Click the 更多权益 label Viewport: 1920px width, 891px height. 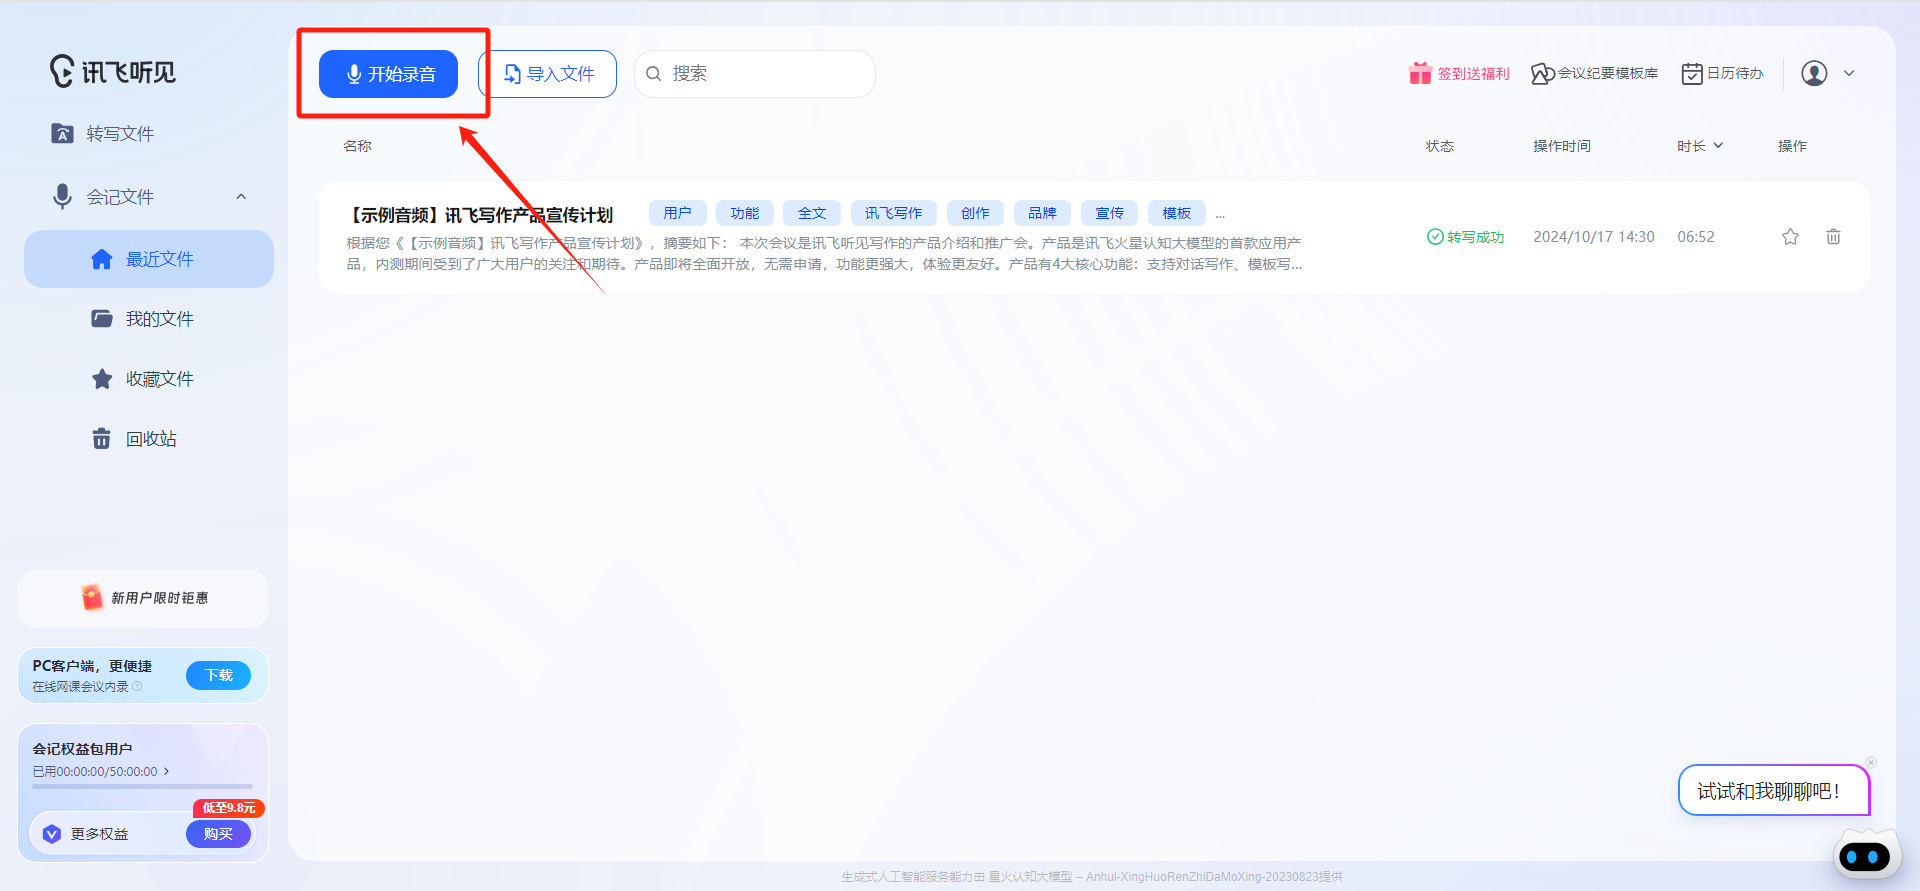(99, 834)
